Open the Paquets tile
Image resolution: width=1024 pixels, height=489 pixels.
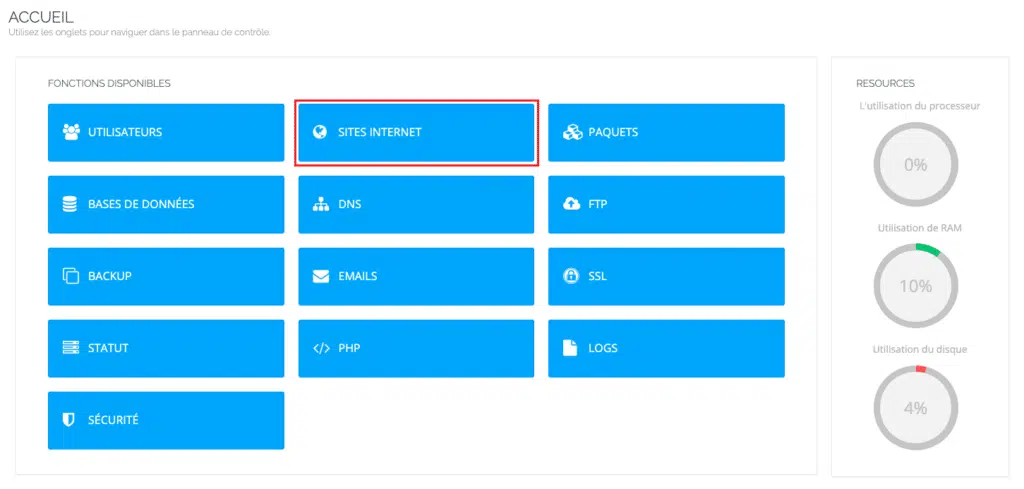pos(666,133)
